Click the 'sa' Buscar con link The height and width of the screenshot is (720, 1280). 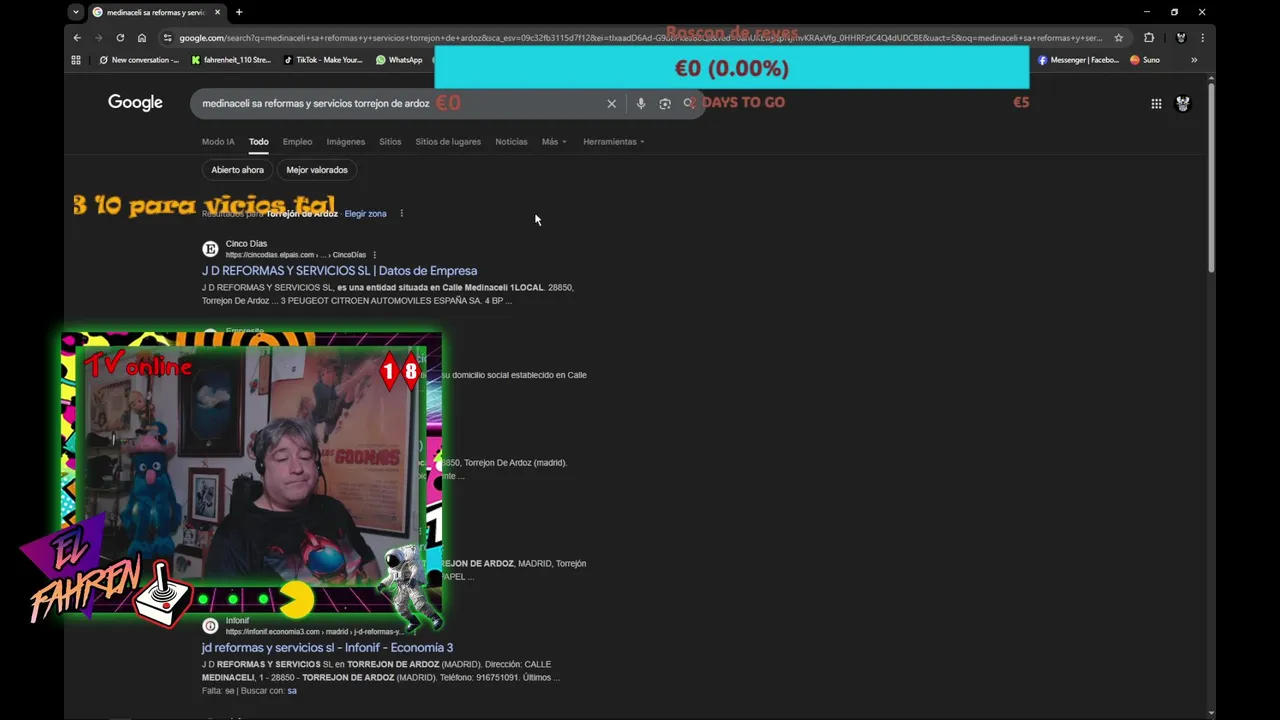pyautogui.click(x=292, y=691)
